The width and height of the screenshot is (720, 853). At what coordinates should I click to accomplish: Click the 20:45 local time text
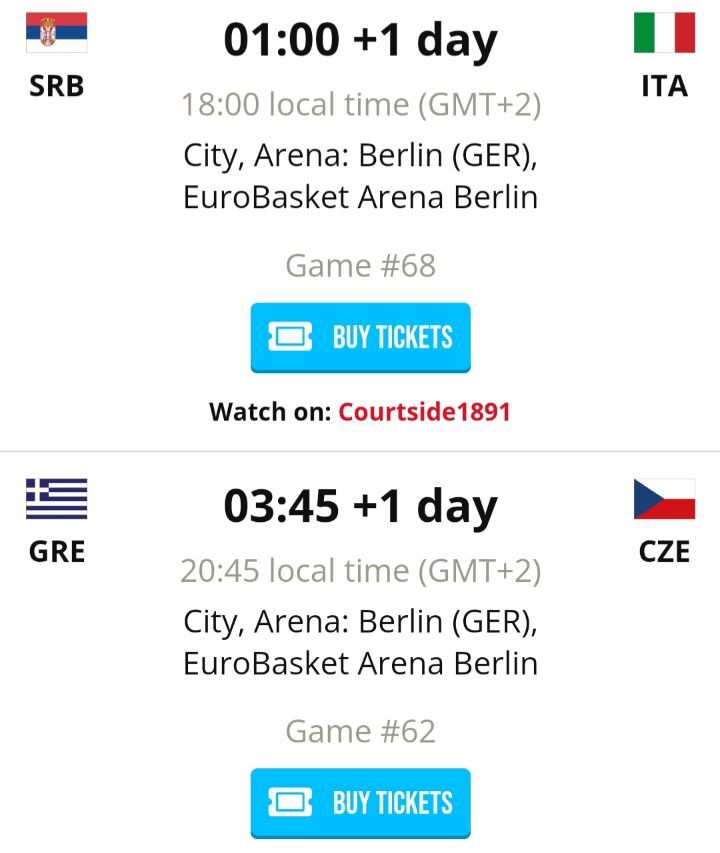(360, 570)
